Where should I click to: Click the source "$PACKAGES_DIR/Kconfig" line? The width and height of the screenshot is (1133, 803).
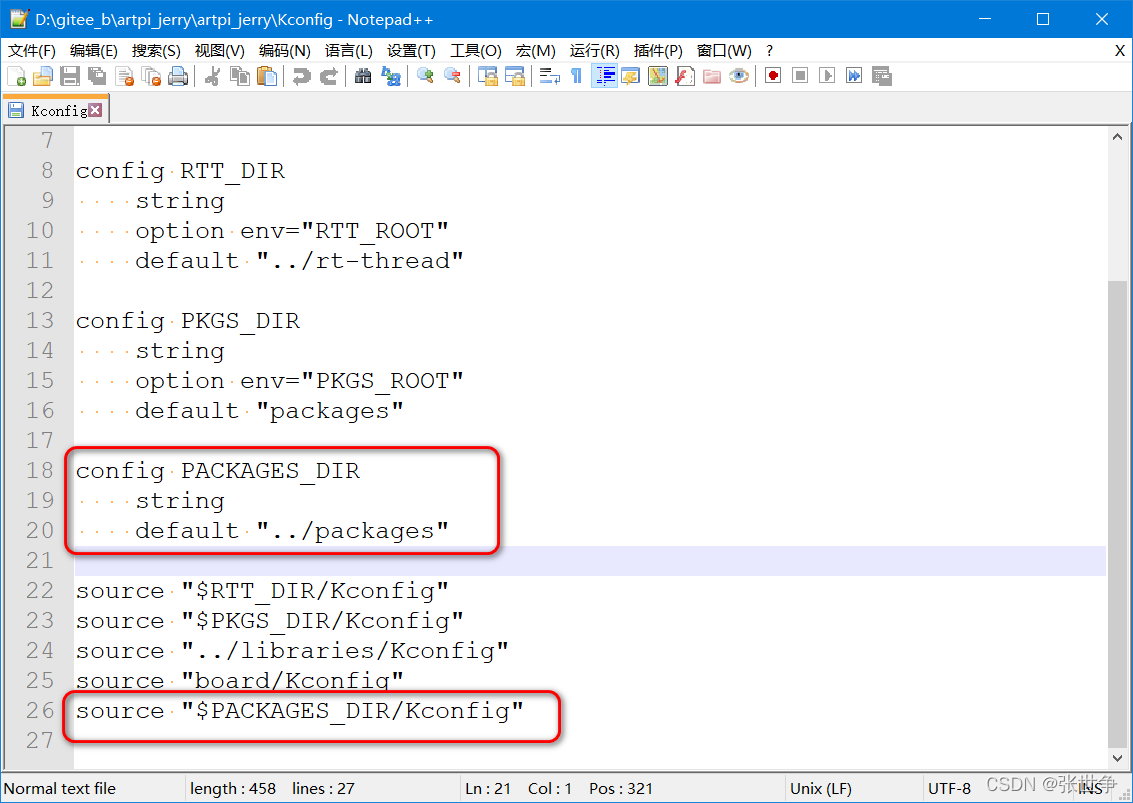pos(300,710)
